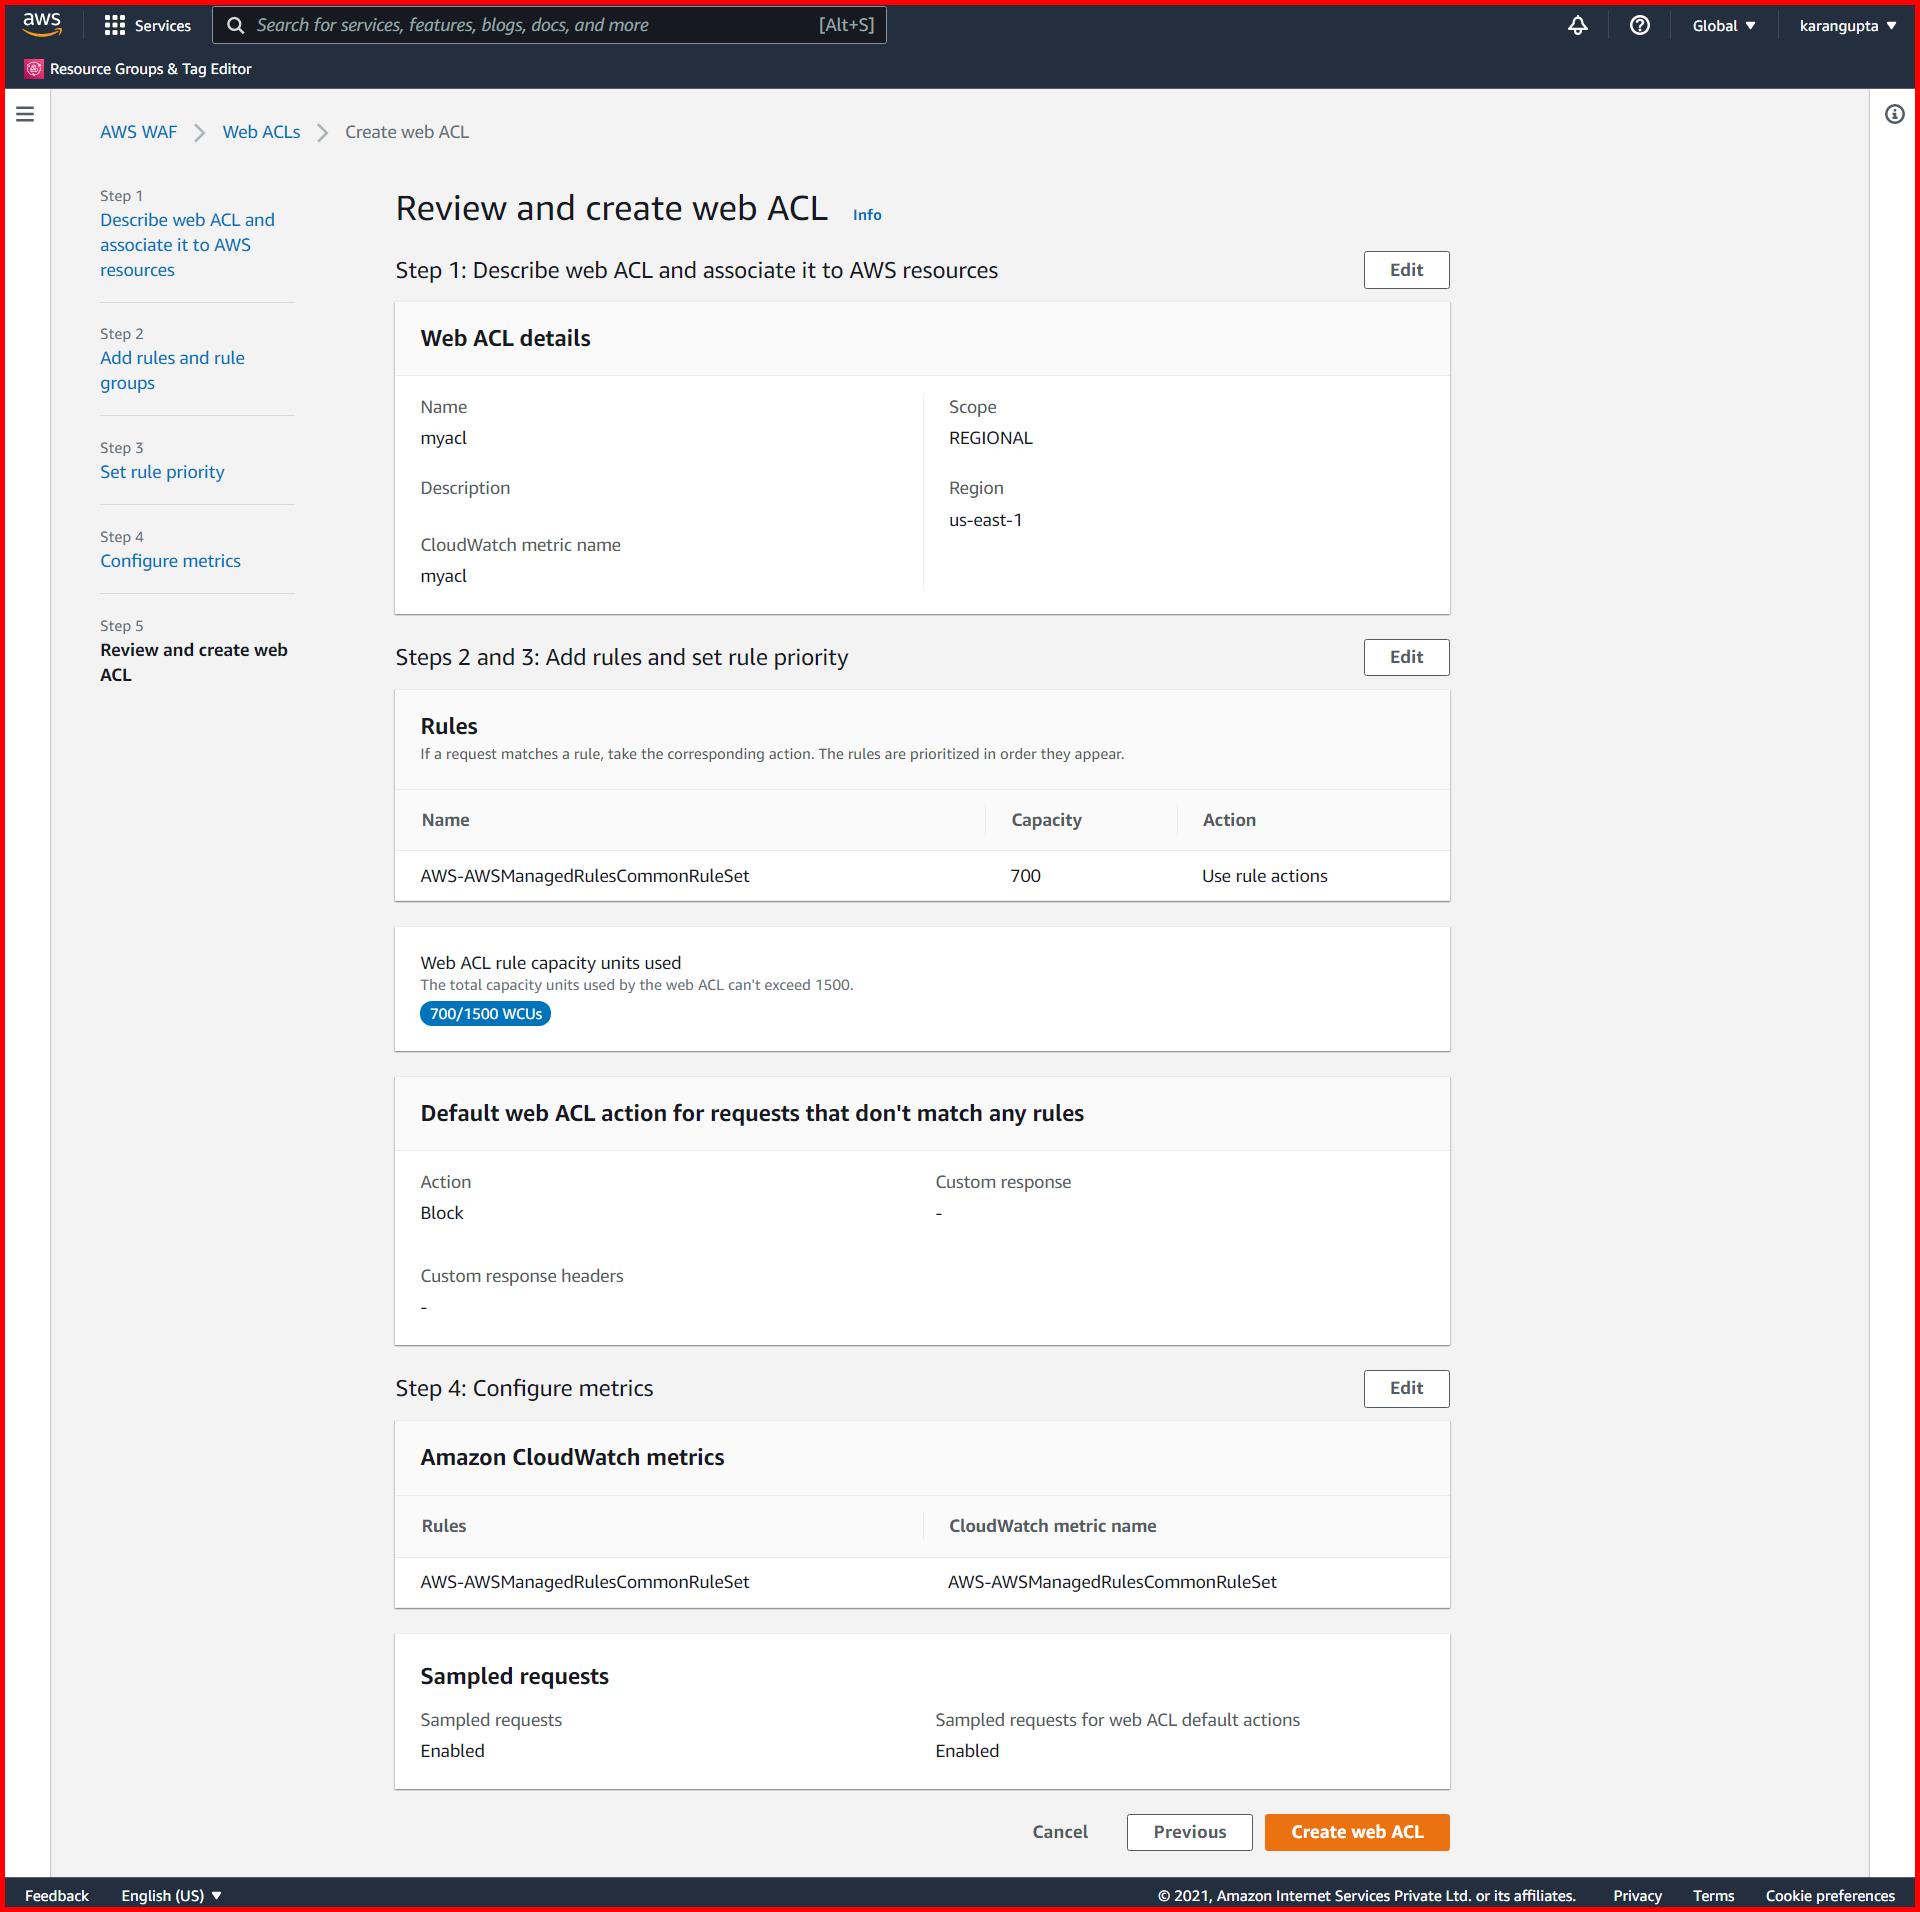
Task: Navigate to Web ACLs breadcrumb
Action: click(261, 131)
